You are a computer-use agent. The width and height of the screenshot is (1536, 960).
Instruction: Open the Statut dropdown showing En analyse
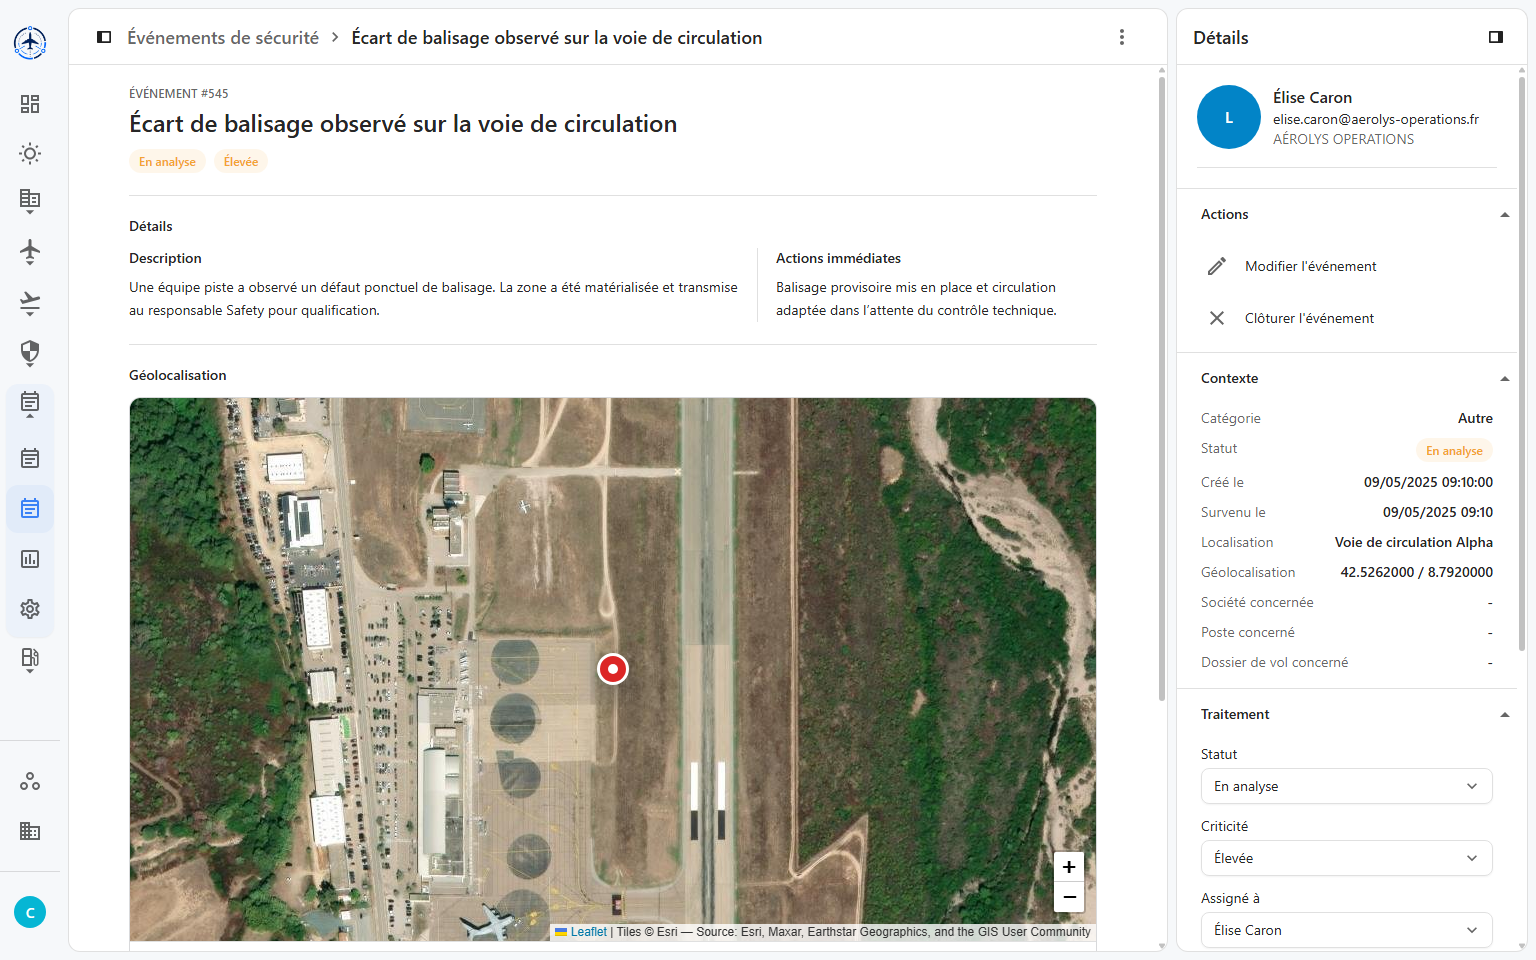tap(1347, 786)
